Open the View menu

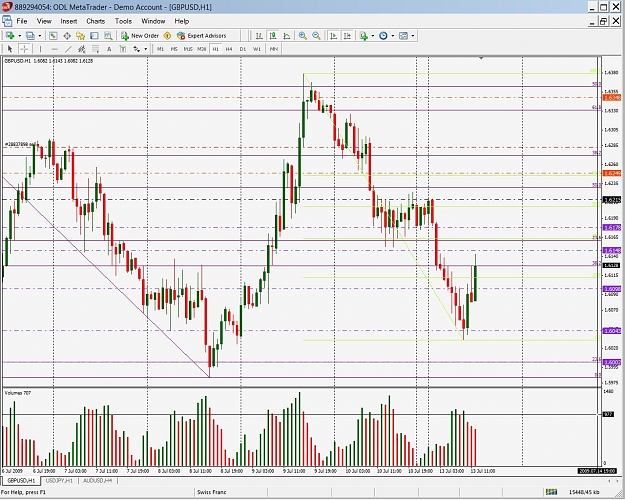click(44, 21)
